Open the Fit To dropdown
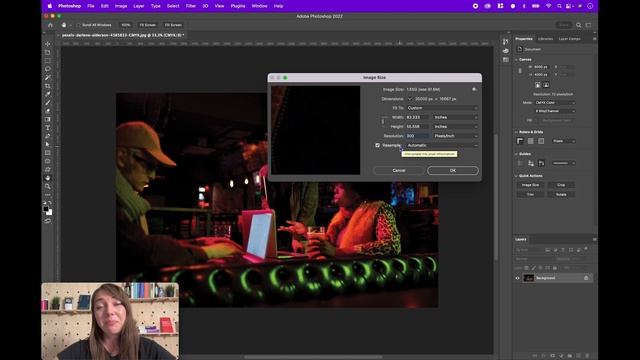640x360 pixels. coord(442,108)
